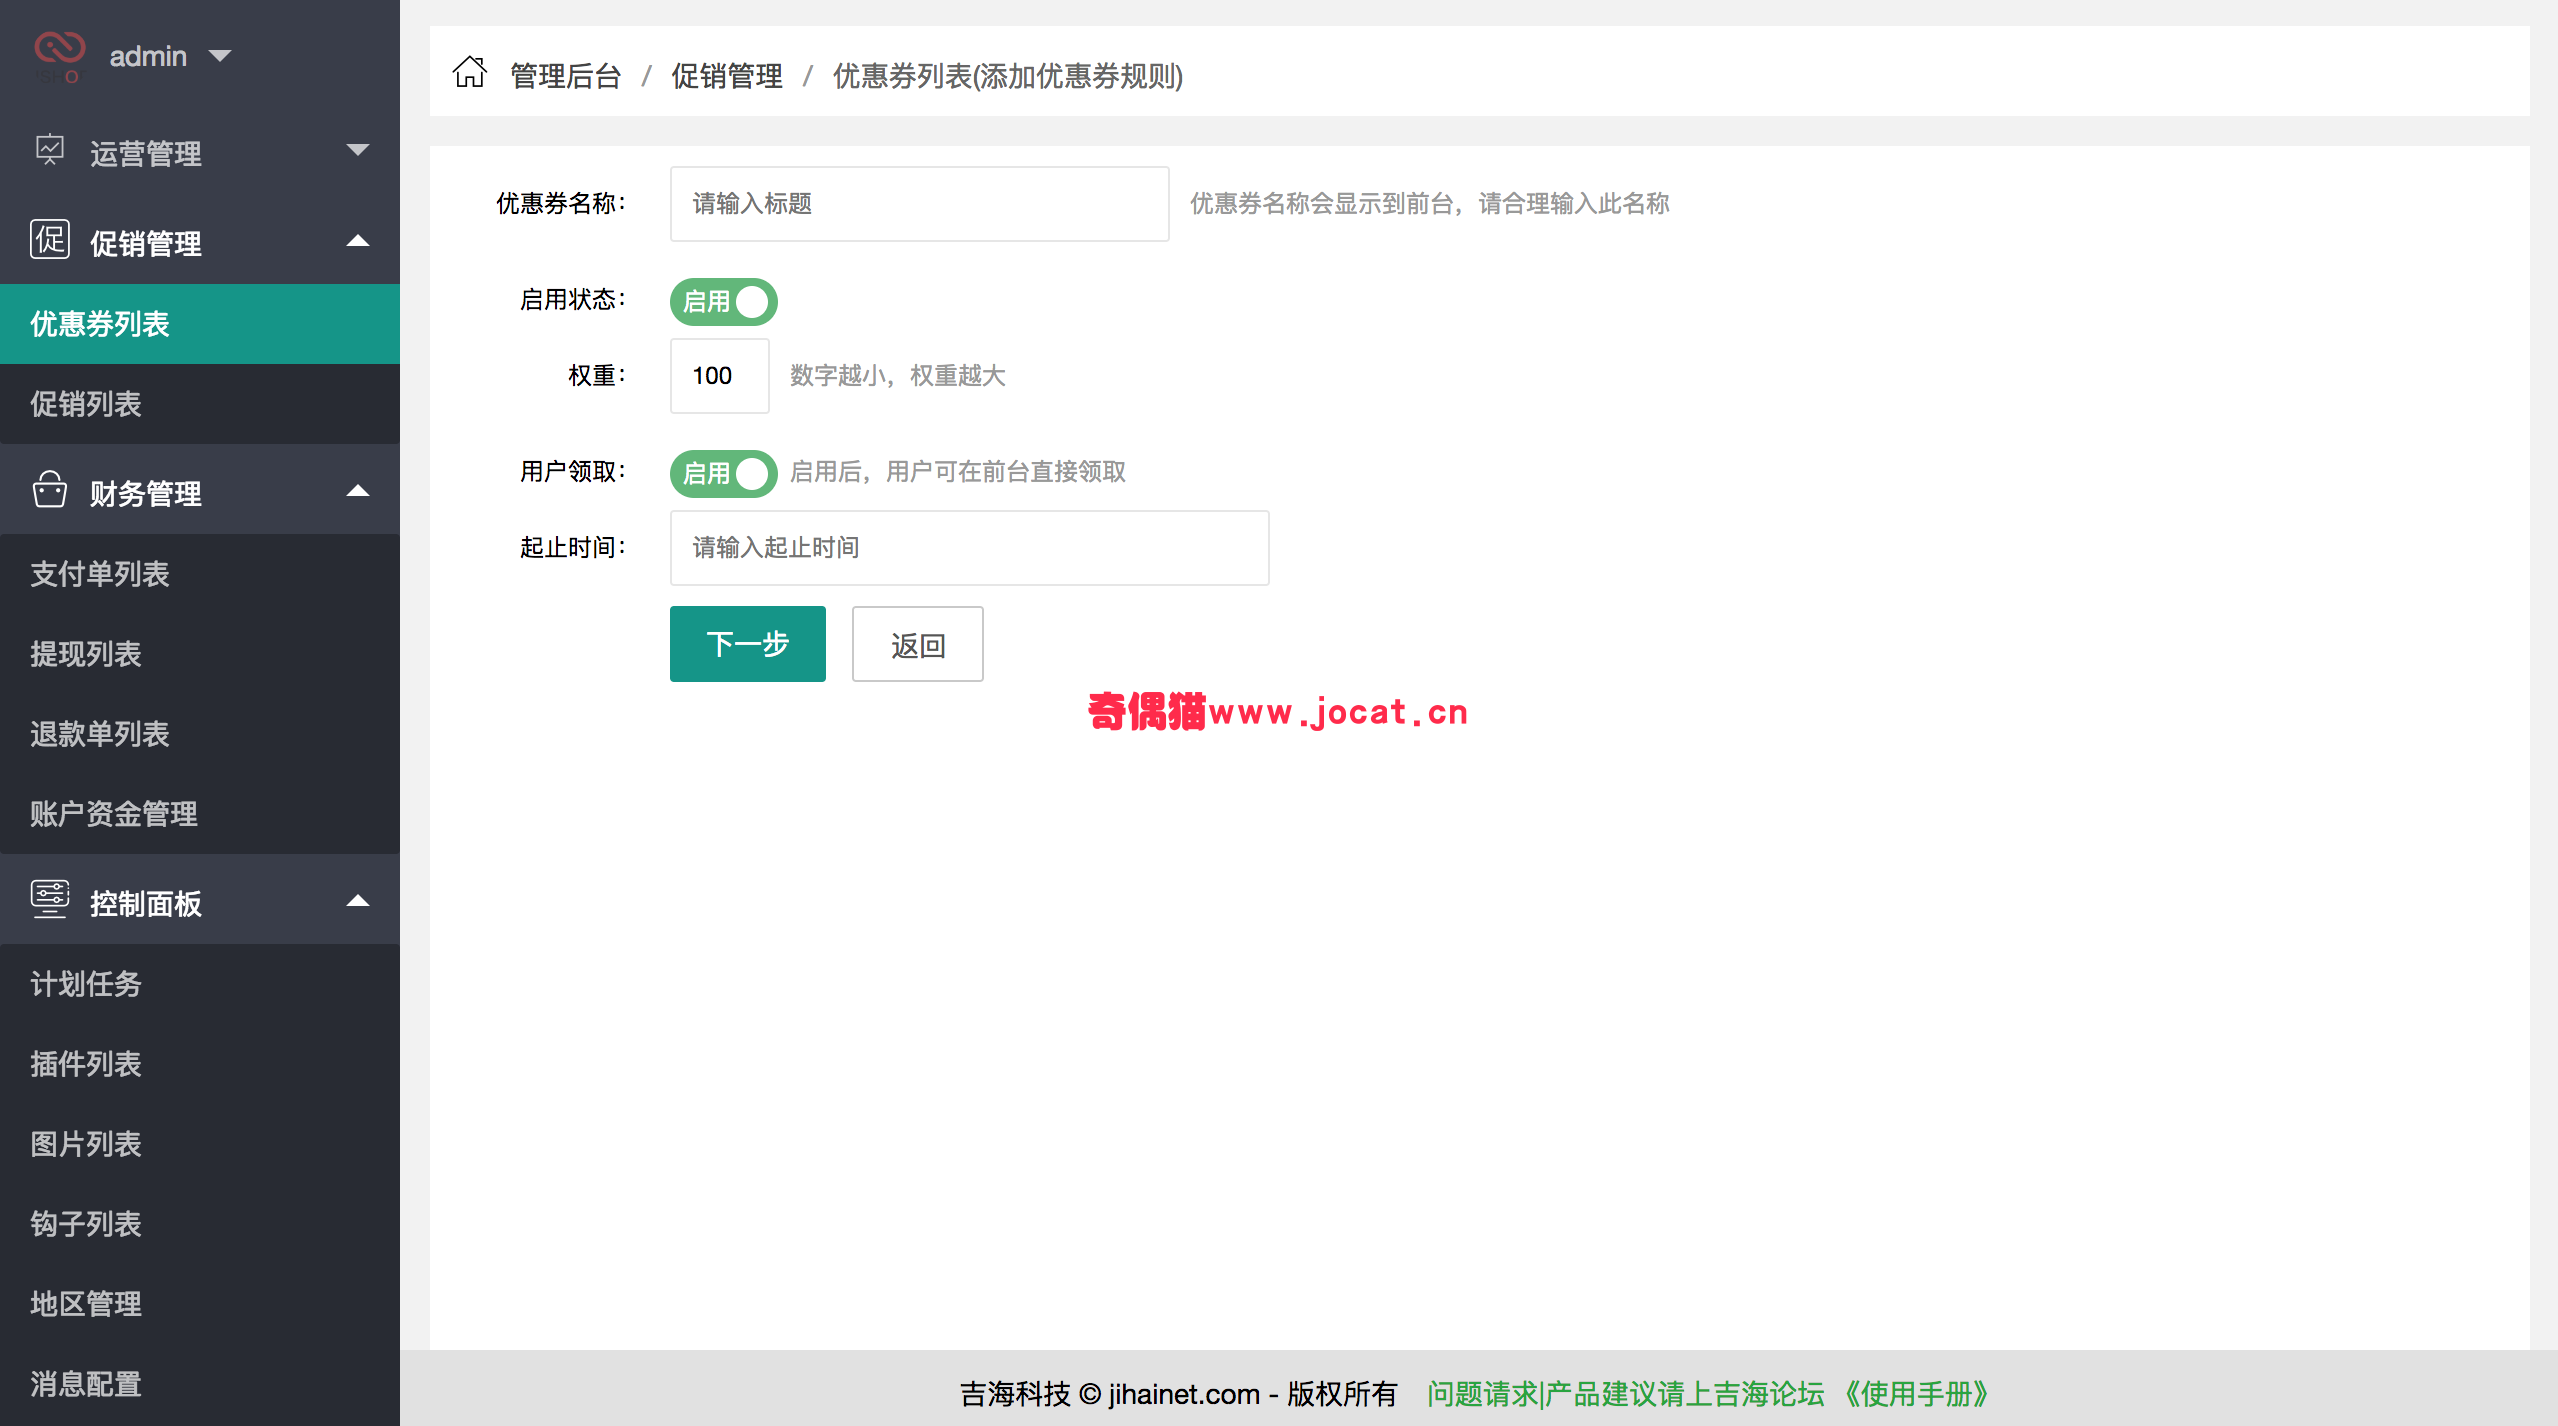2558x1426 pixels.
Task: Click the admin username text
Action: pyautogui.click(x=148, y=56)
